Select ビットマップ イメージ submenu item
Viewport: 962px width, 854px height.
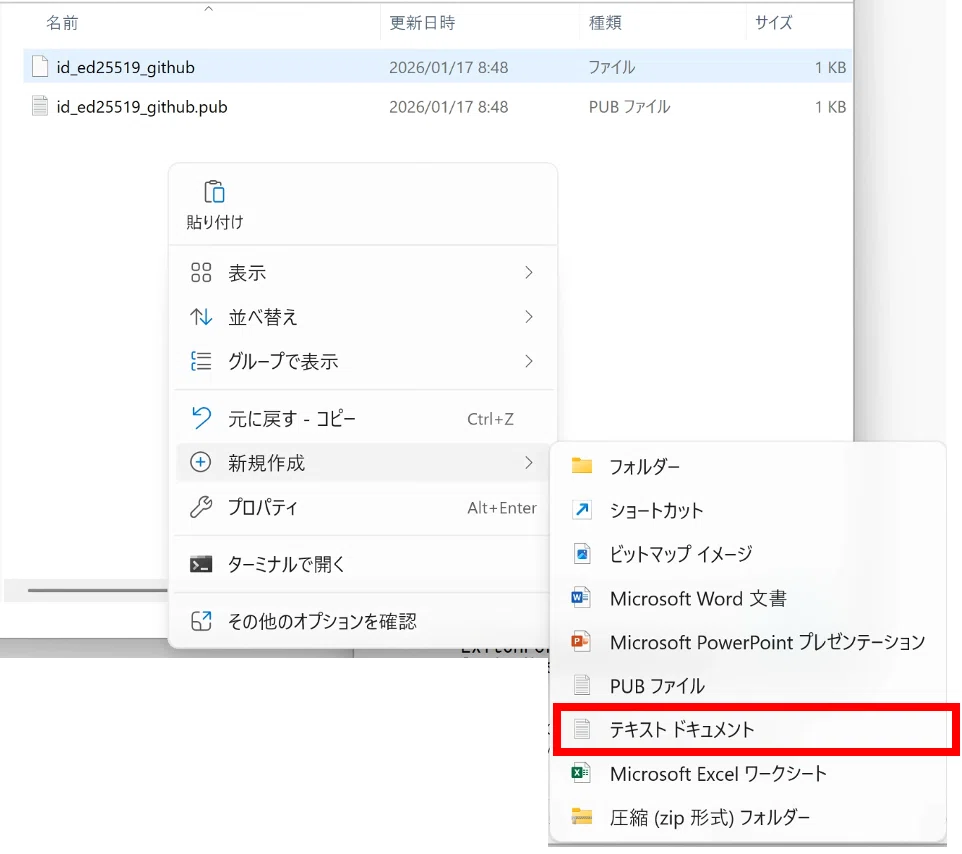(x=748, y=554)
